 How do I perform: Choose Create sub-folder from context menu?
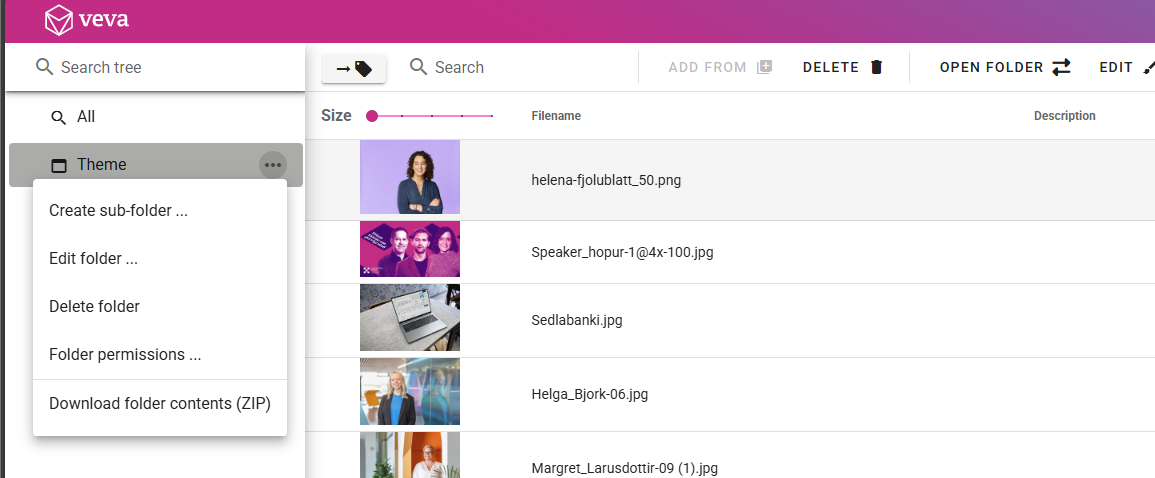[118, 211]
